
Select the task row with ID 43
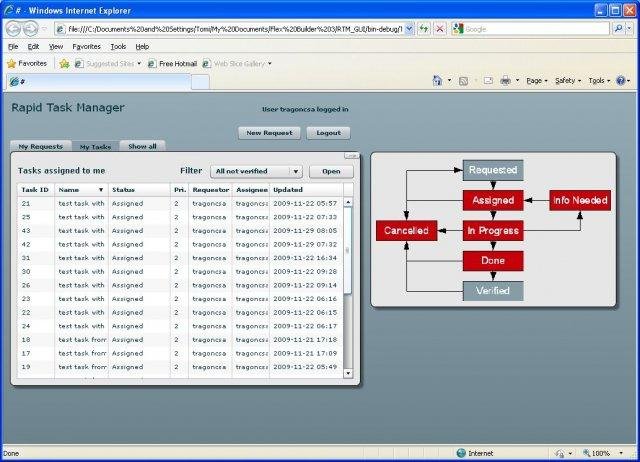click(x=180, y=231)
